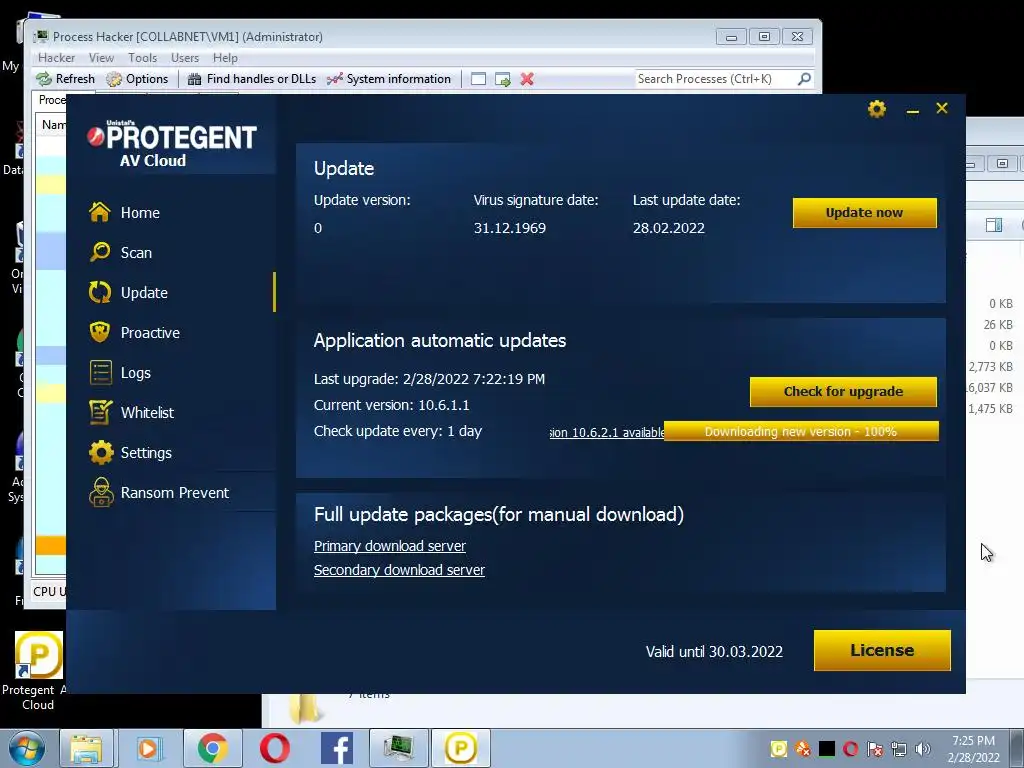Open the View menu in Process Hacker
This screenshot has width=1024, height=768.
[101, 57]
